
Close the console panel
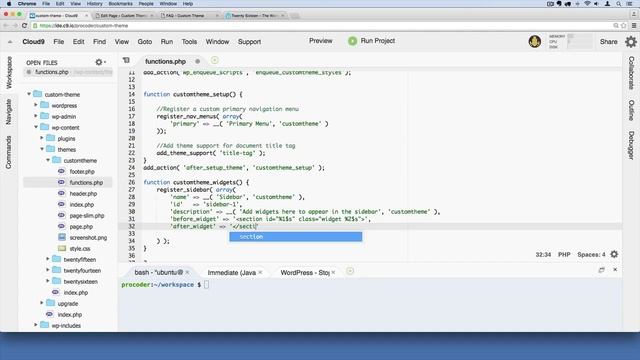point(615,269)
